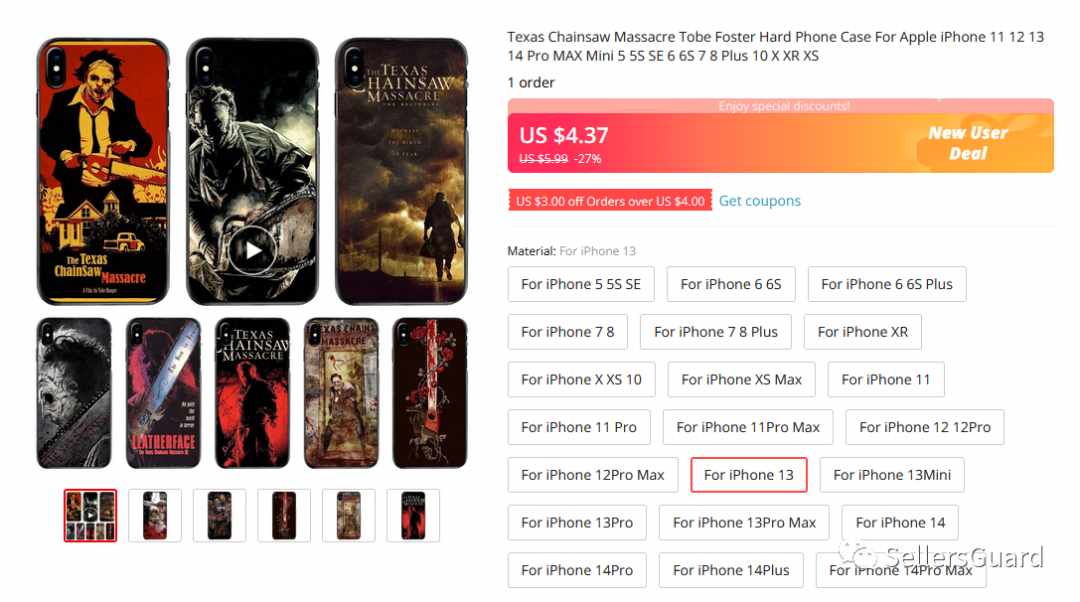Show the fourth thumbnail with red case

(284, 515)
